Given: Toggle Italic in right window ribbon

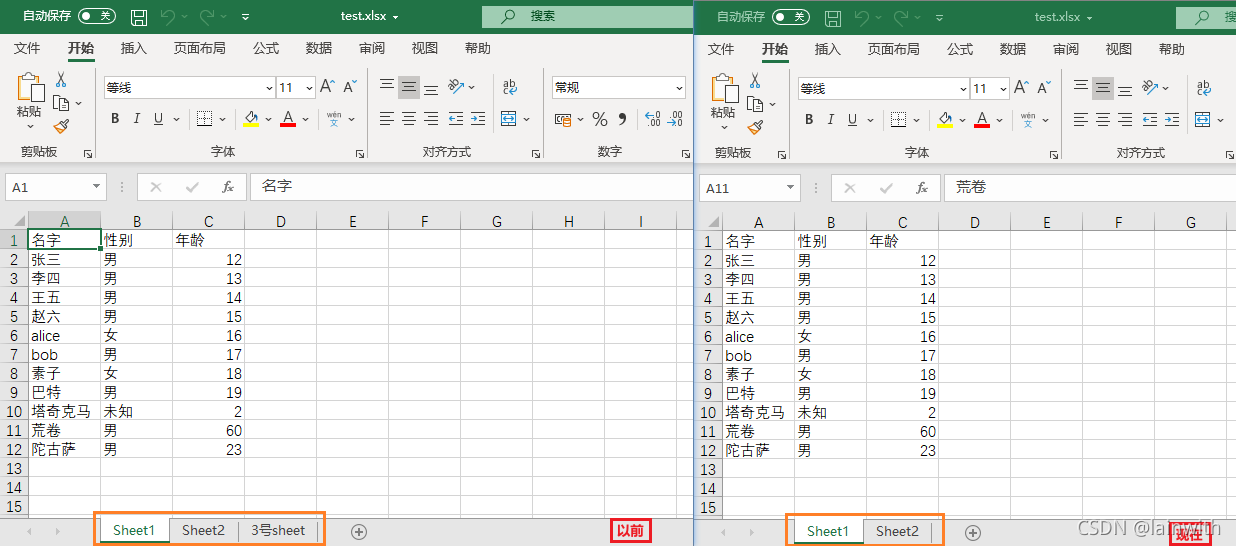Looking at the screenshot, I should click(x=831, y=120).
